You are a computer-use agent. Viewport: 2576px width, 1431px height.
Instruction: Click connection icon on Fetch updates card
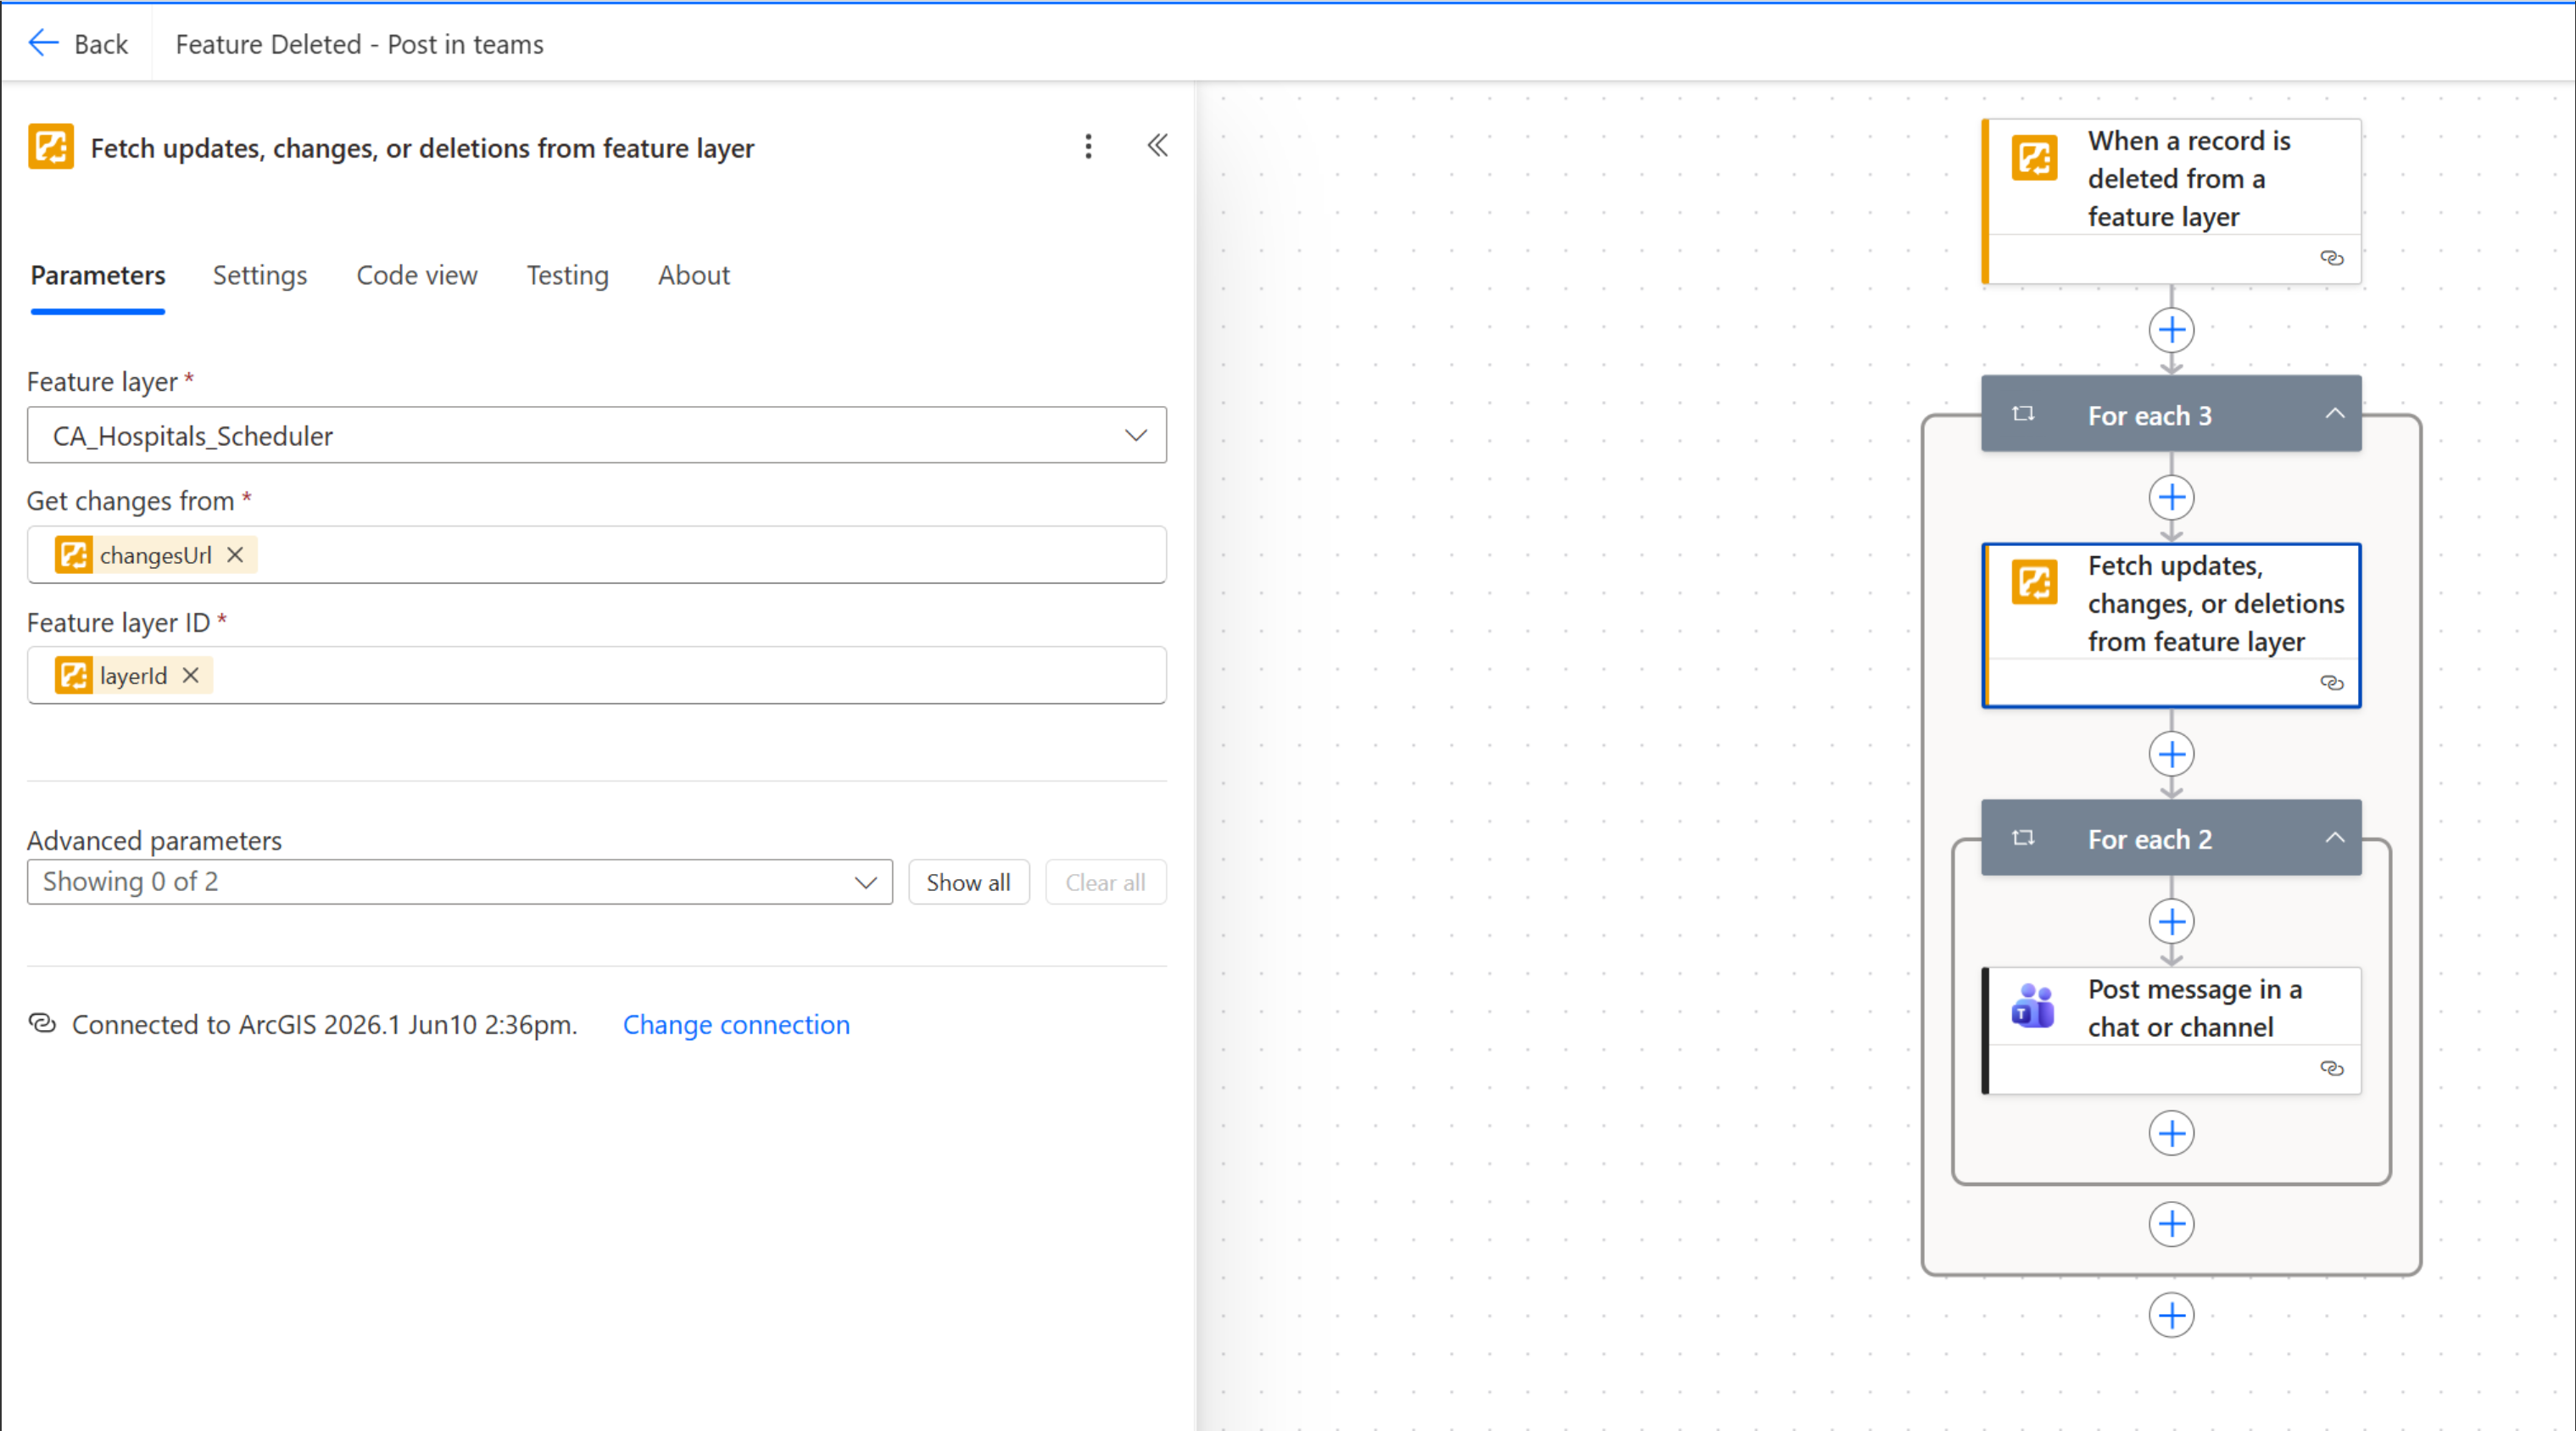click(2331, 683)
